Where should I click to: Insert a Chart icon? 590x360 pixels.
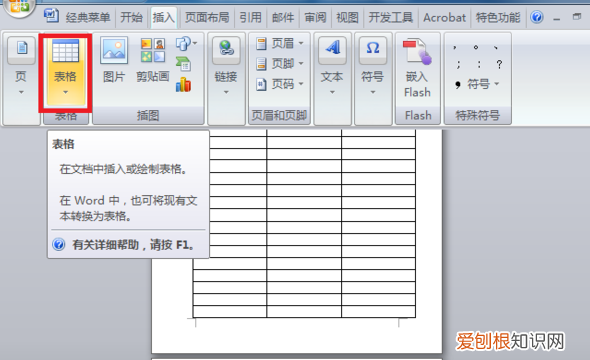click(x=183, y=85)
